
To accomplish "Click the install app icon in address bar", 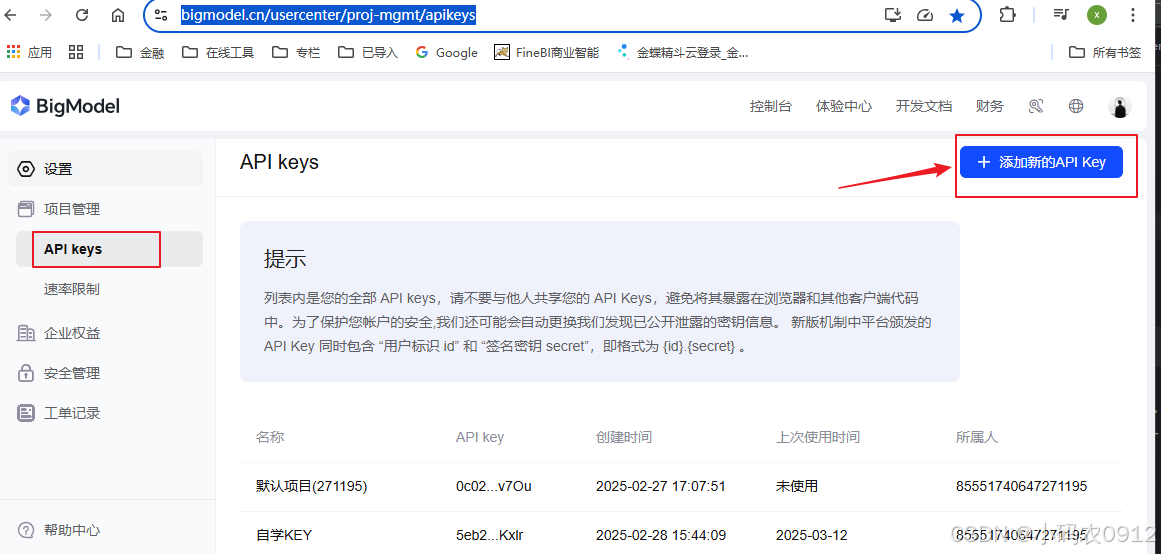I will pos(893,15).
